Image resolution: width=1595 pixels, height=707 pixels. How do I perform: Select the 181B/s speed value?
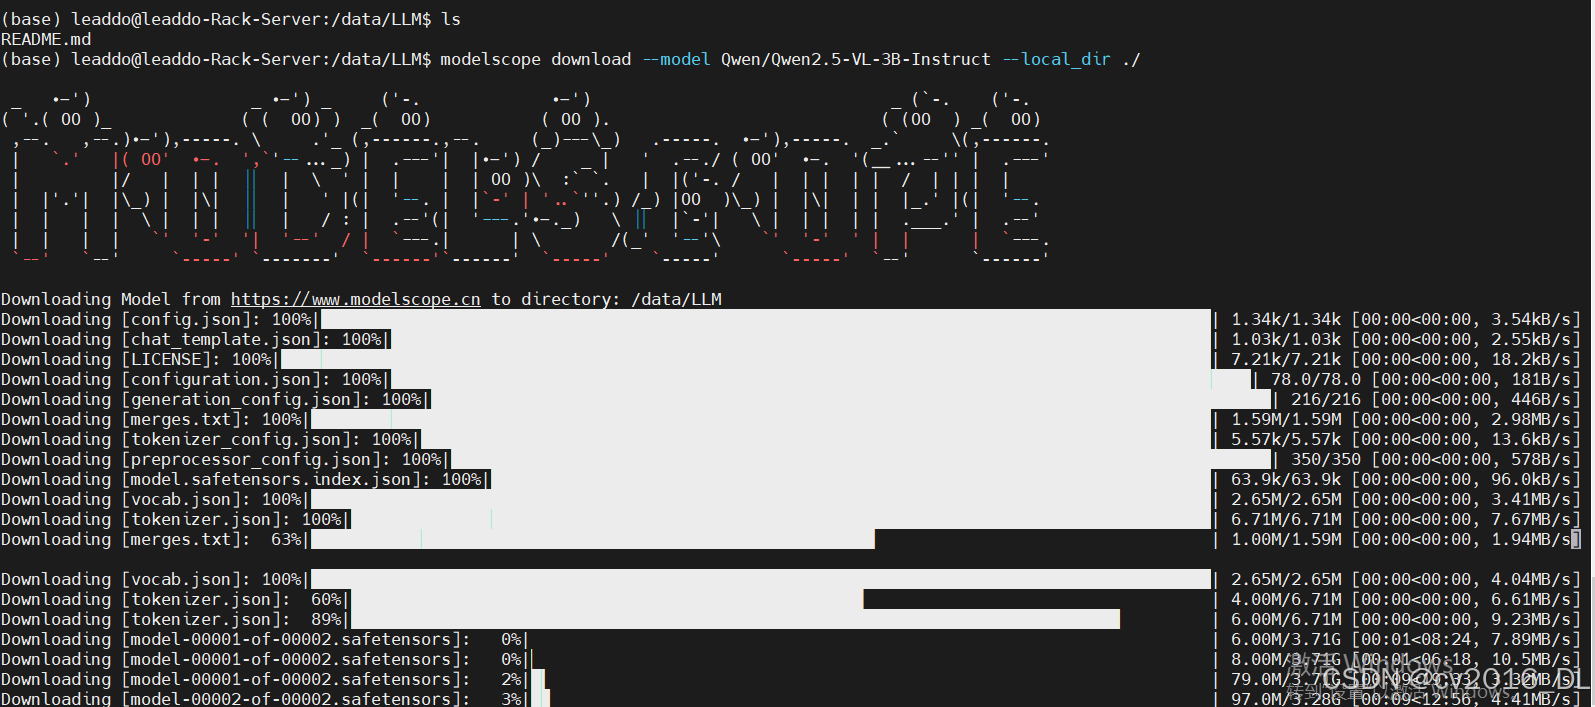1541,379
